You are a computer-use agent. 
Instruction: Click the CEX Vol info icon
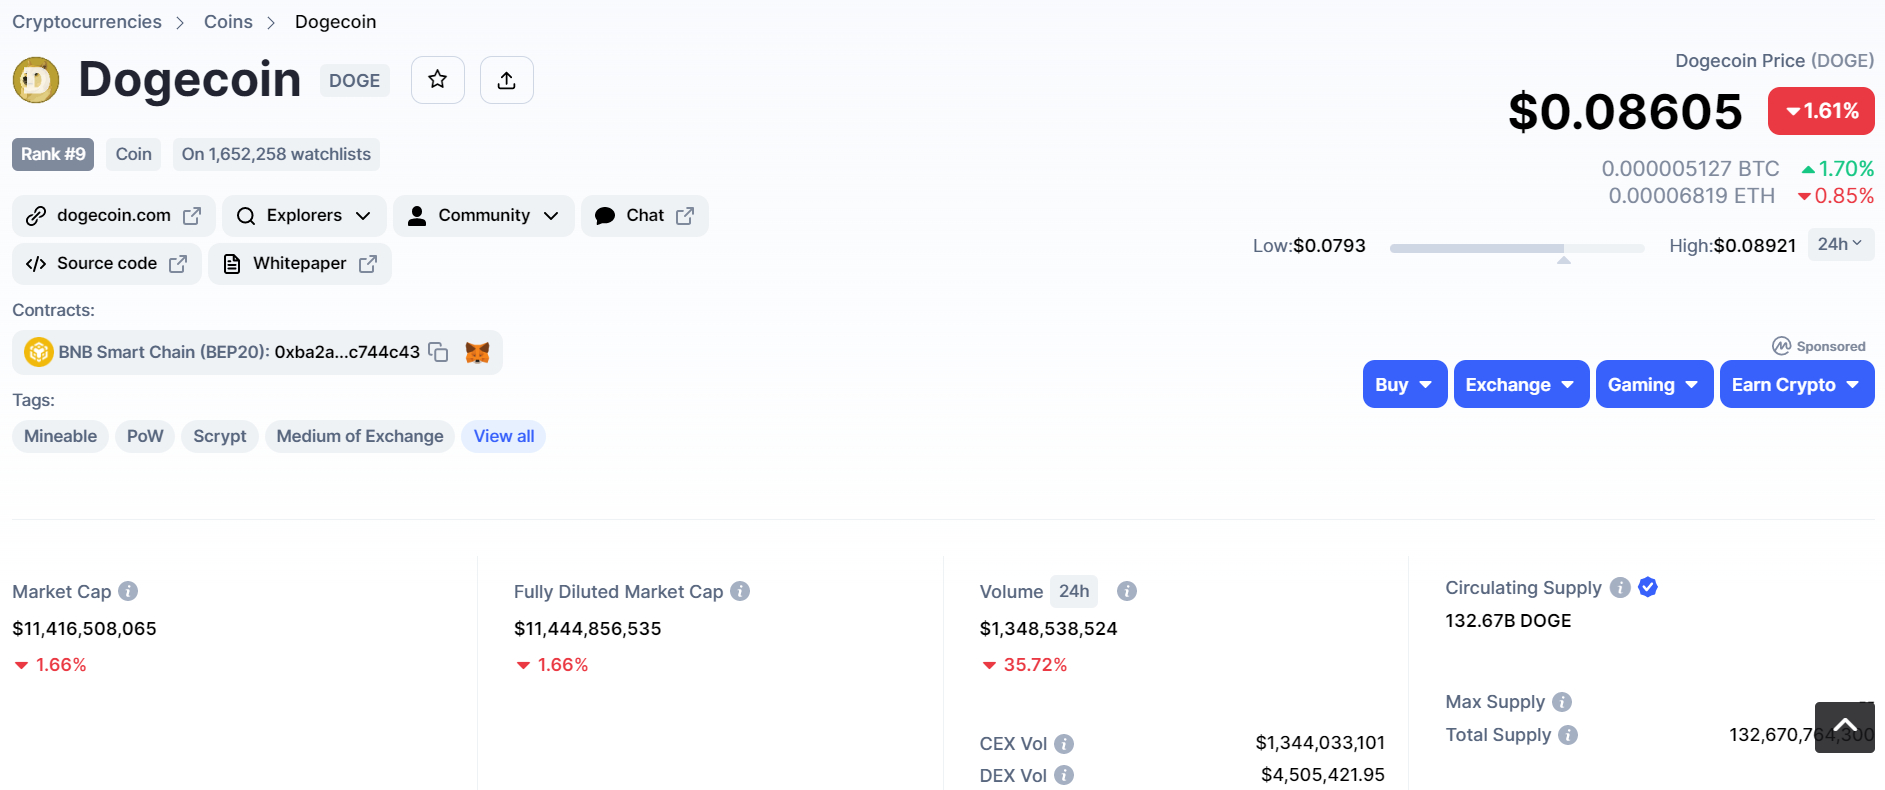click(1064, 743)
